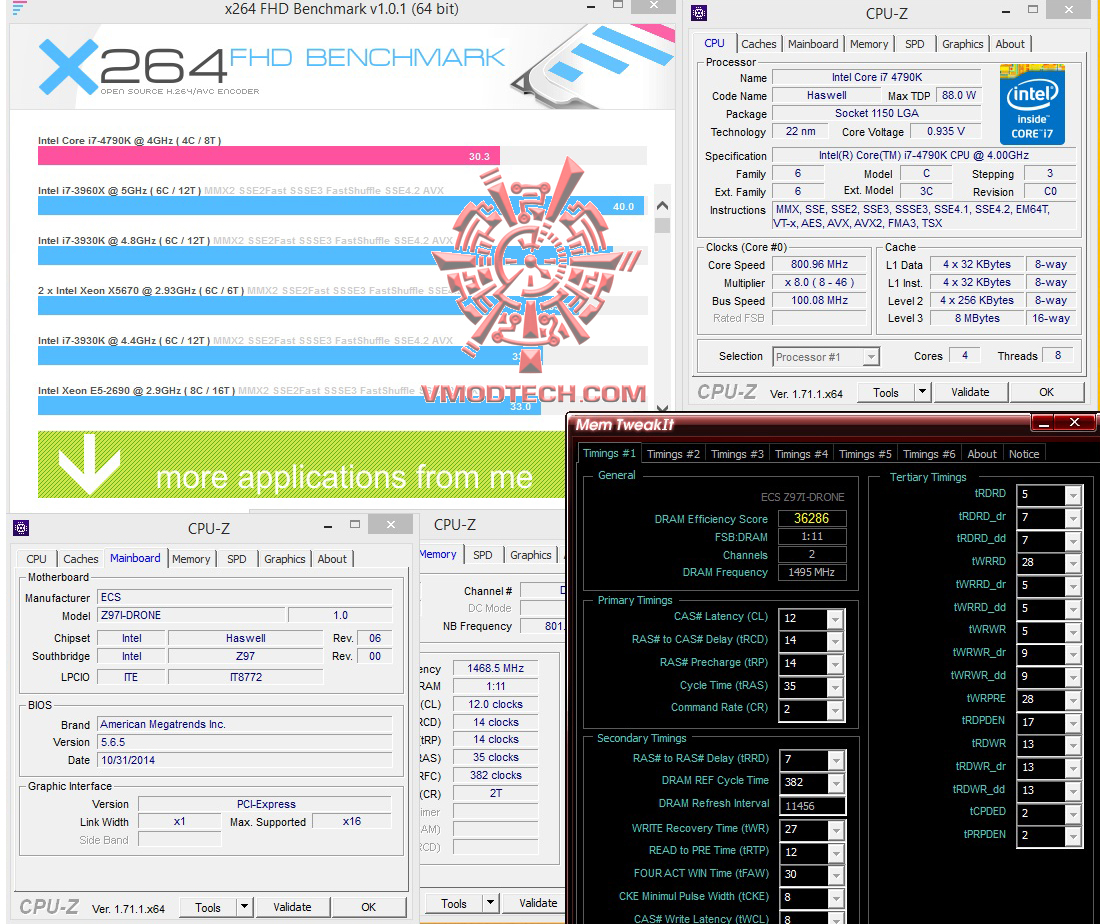
Task: Open the Tools dropdown arrow in top-right CPU-Z
Action: 923,393
